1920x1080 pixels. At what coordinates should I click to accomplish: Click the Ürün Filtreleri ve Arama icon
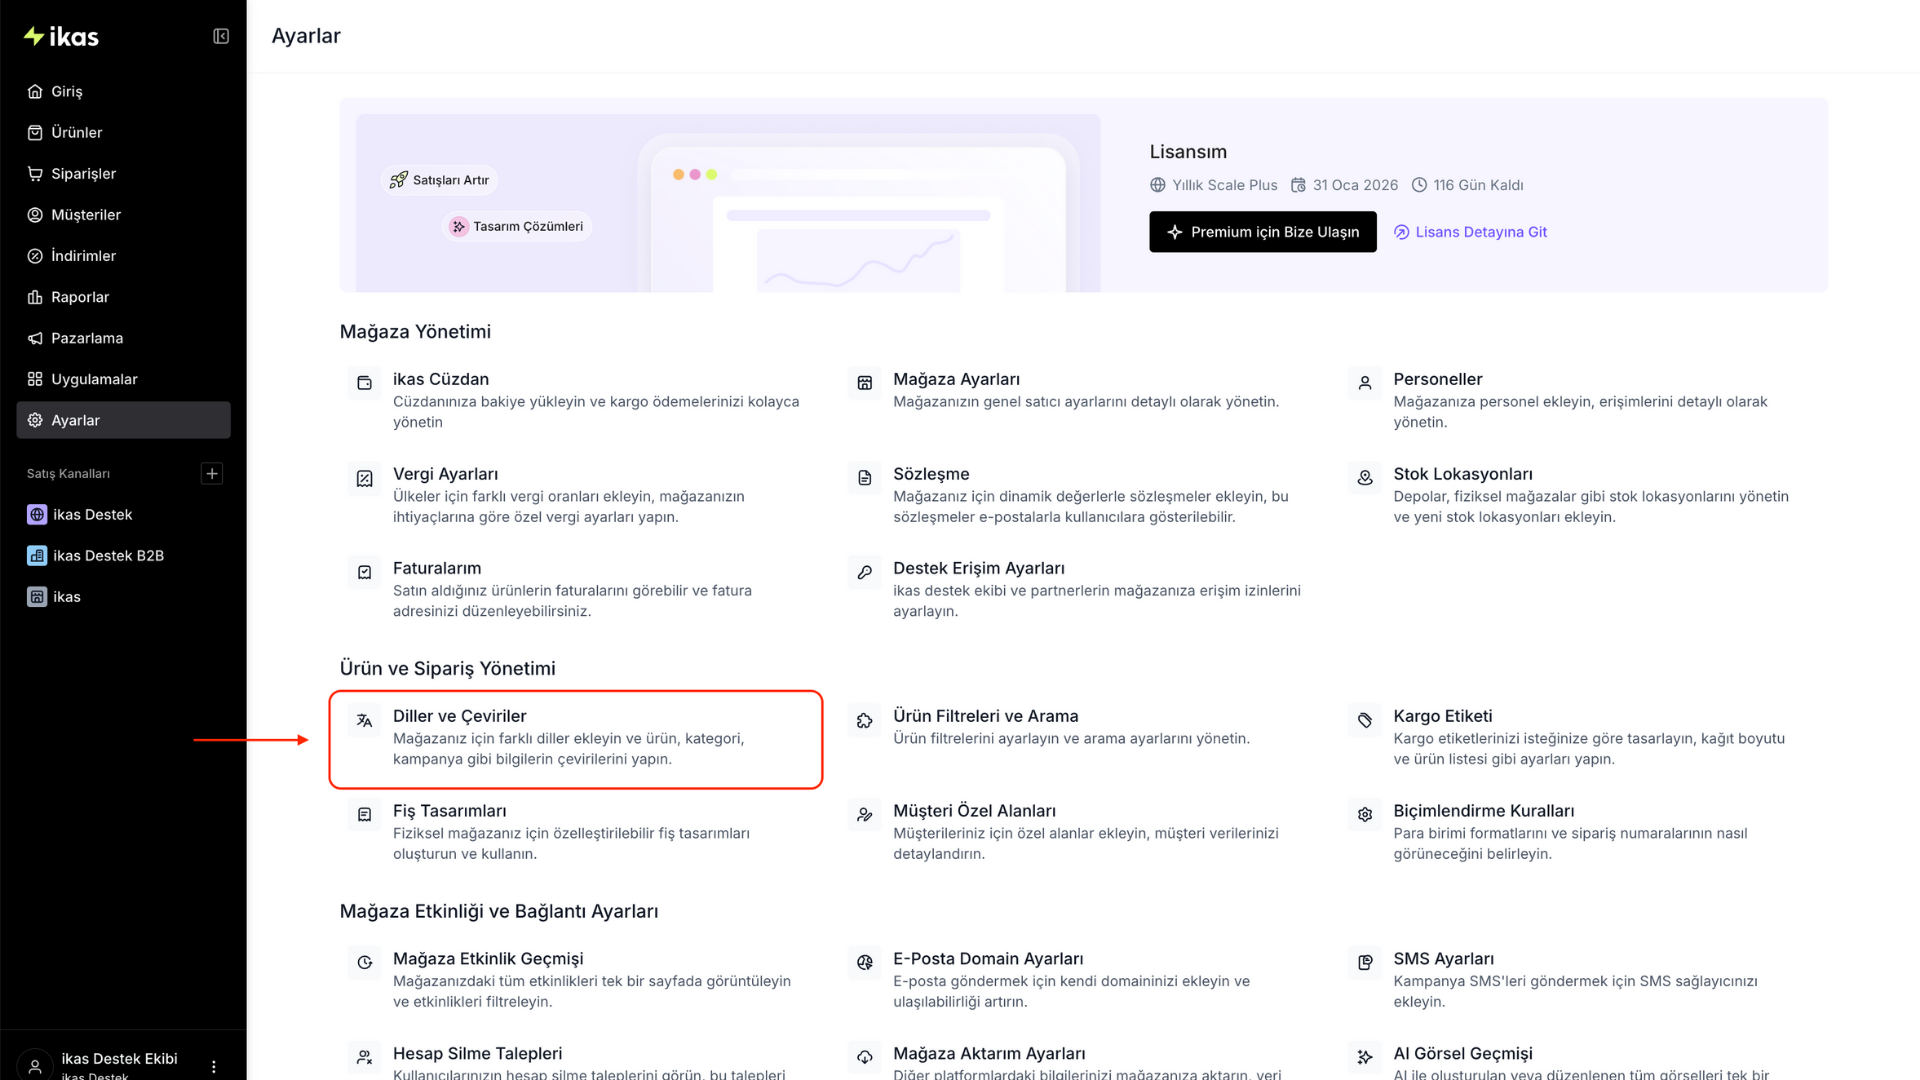coord(865,720)
